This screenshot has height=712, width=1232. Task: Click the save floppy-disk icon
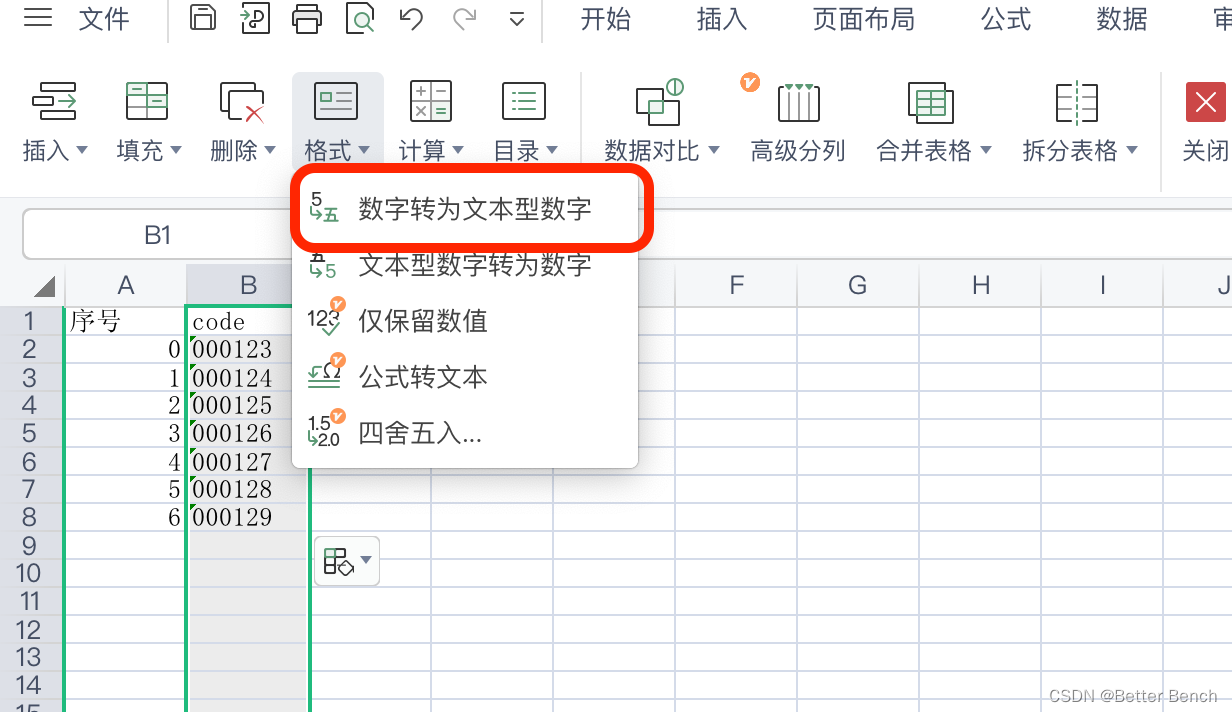click(203, 18)
